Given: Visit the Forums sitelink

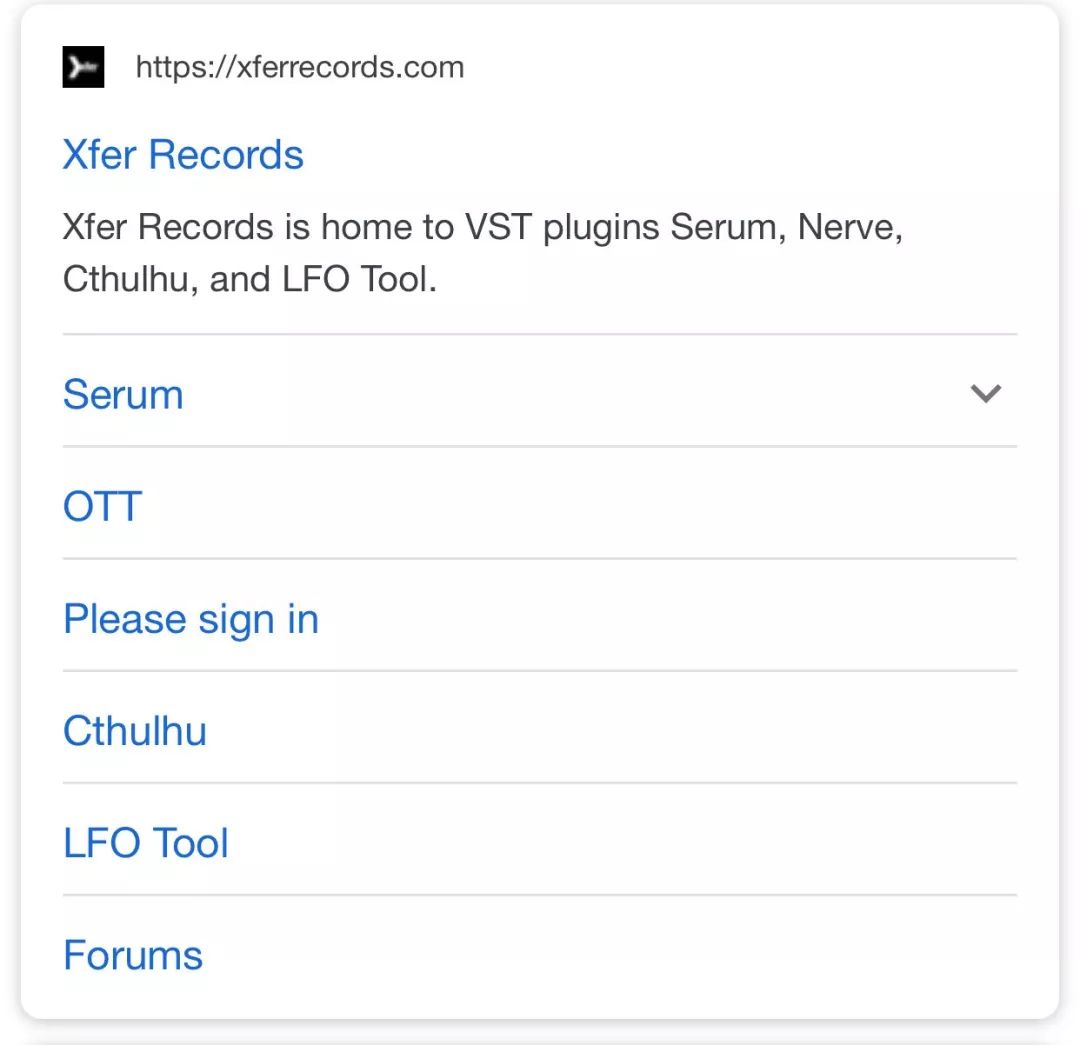Looking at the screenshot, I should [133, 955].
